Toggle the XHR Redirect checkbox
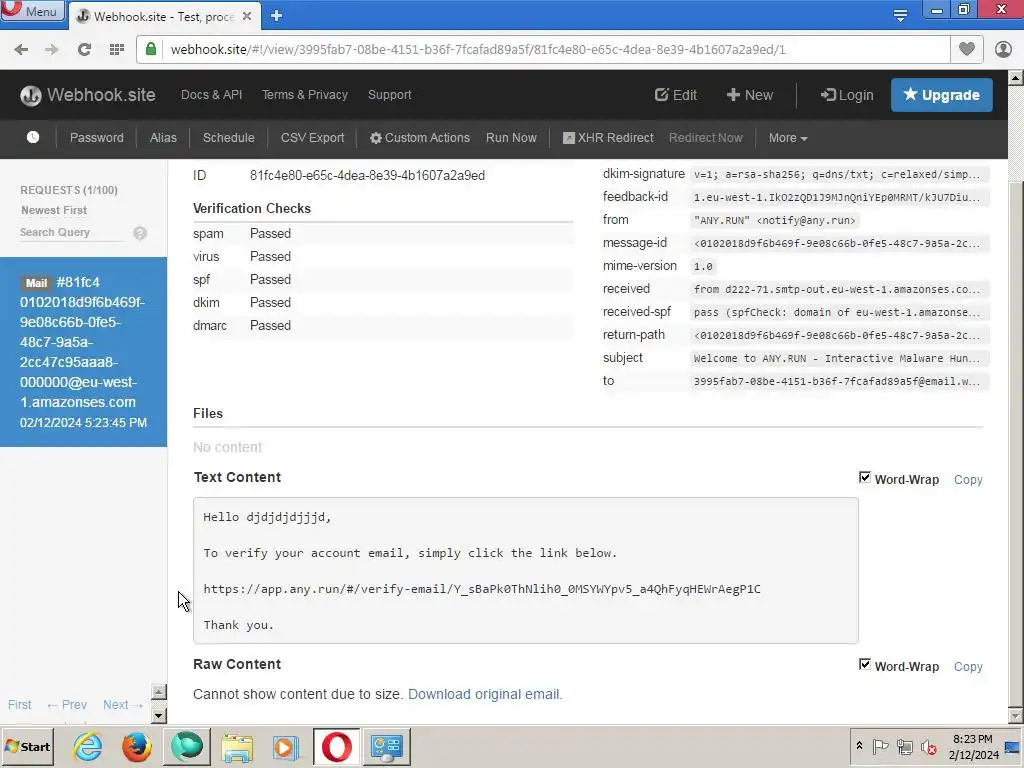The width and height of the screenshot is (1024, 768). (x=569, y=138)
